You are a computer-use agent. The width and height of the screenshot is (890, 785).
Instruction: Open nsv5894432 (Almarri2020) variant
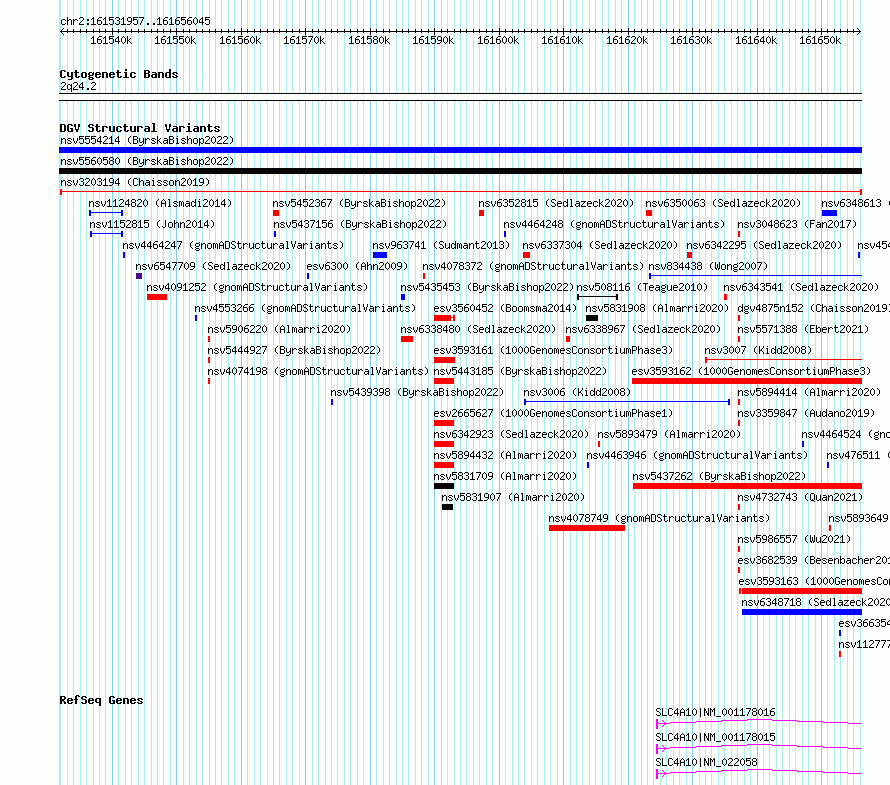[505, 455]
